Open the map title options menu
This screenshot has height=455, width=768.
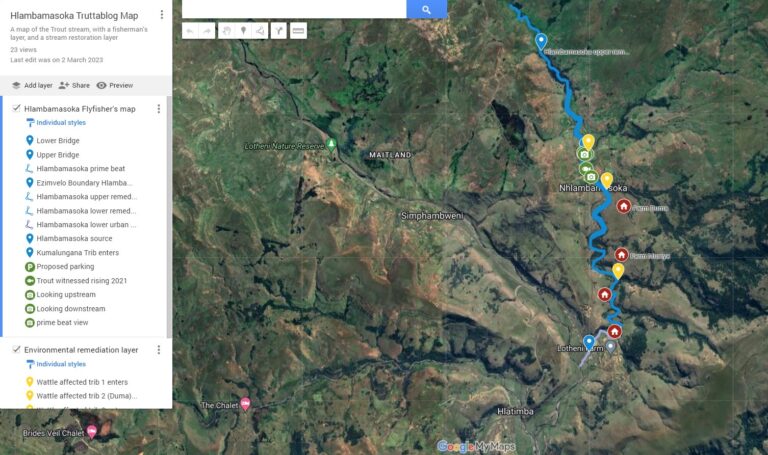pyautogui.click(x=162, y=15)
